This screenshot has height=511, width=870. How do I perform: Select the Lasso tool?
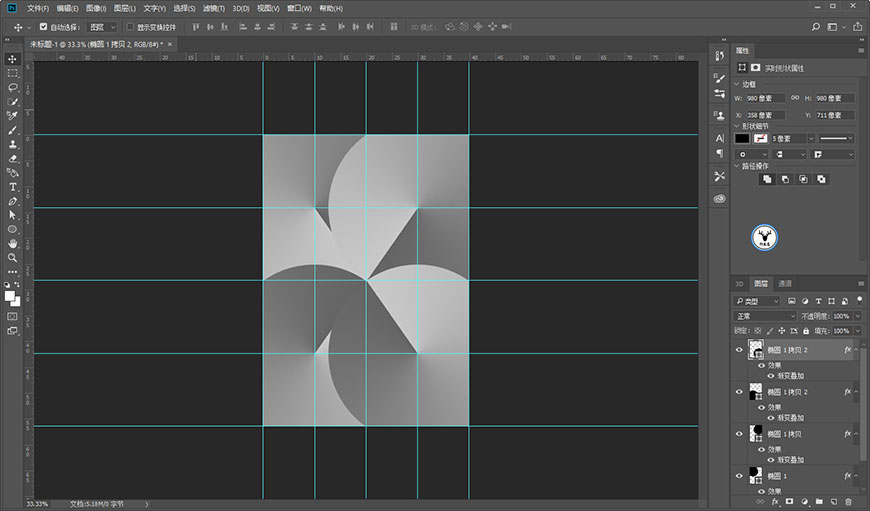13,87
